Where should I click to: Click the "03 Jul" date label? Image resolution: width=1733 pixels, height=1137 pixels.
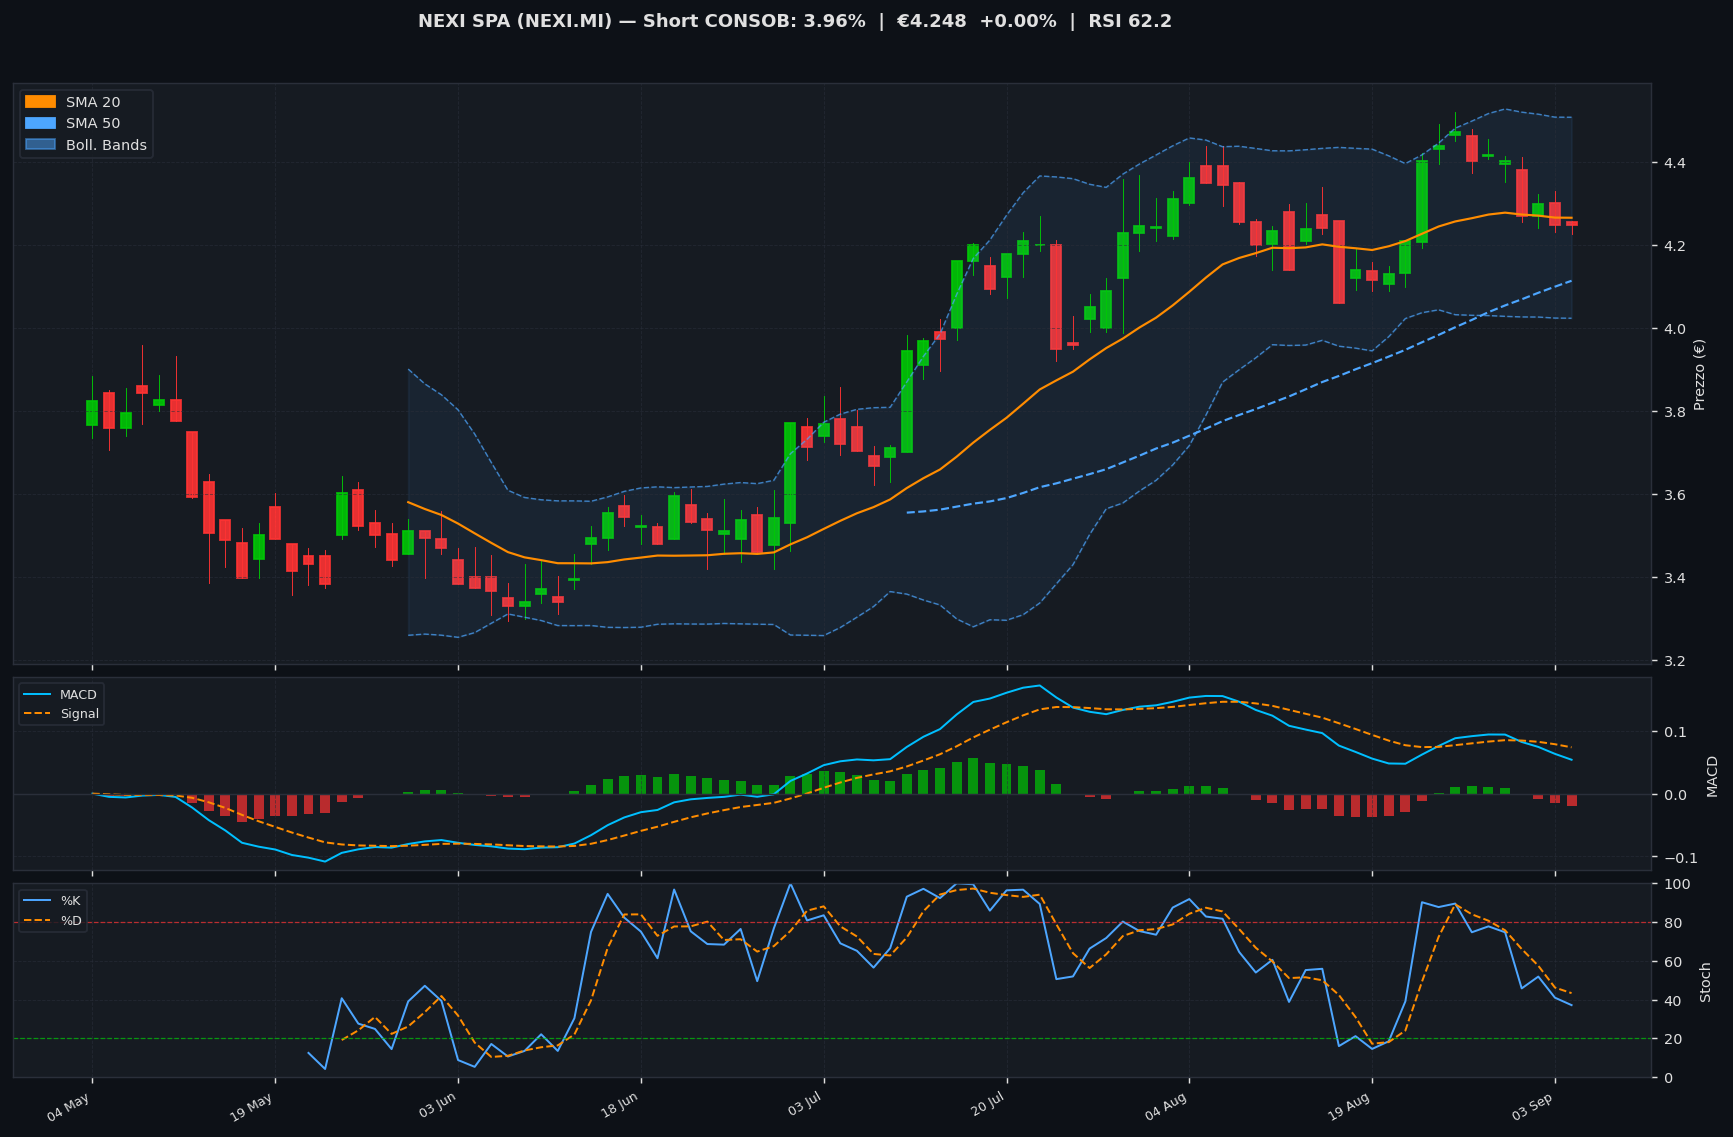click(x=804, y=1106)
